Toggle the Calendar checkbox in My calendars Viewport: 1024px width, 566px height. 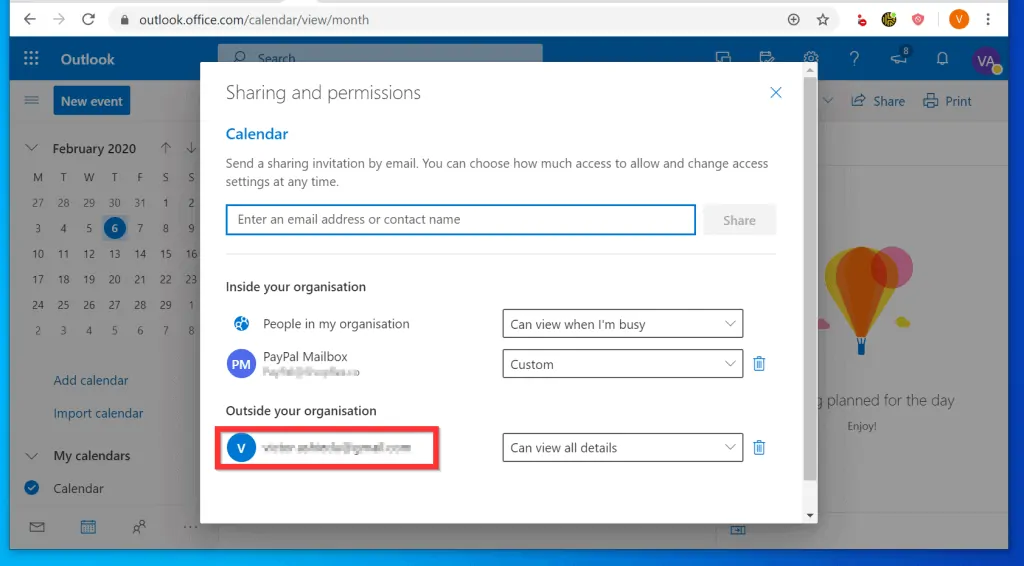32,488
